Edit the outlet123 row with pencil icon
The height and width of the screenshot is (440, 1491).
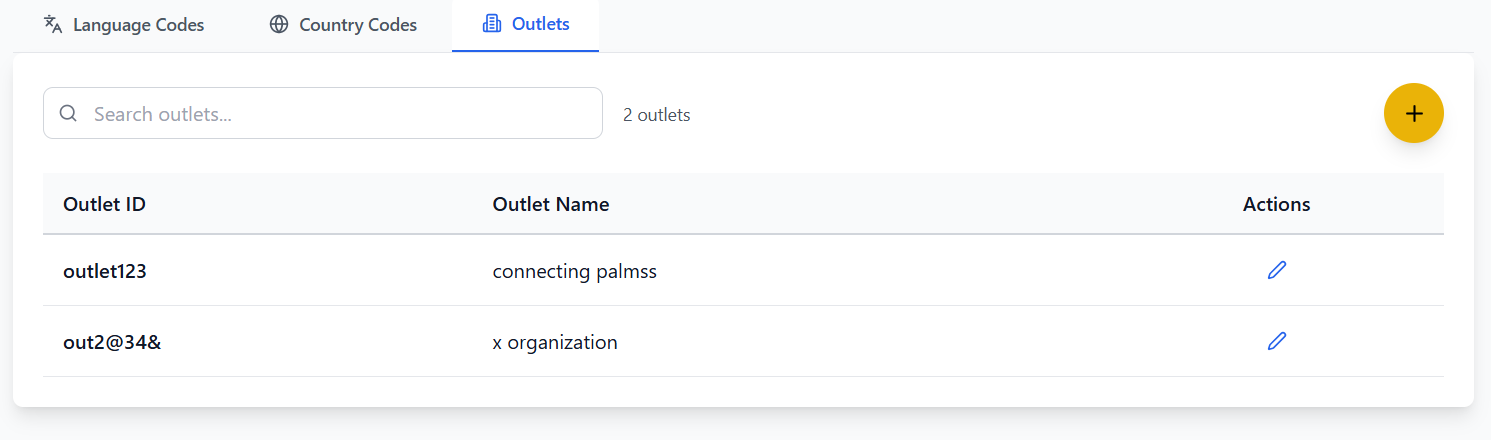click(x=1276, y=270)
